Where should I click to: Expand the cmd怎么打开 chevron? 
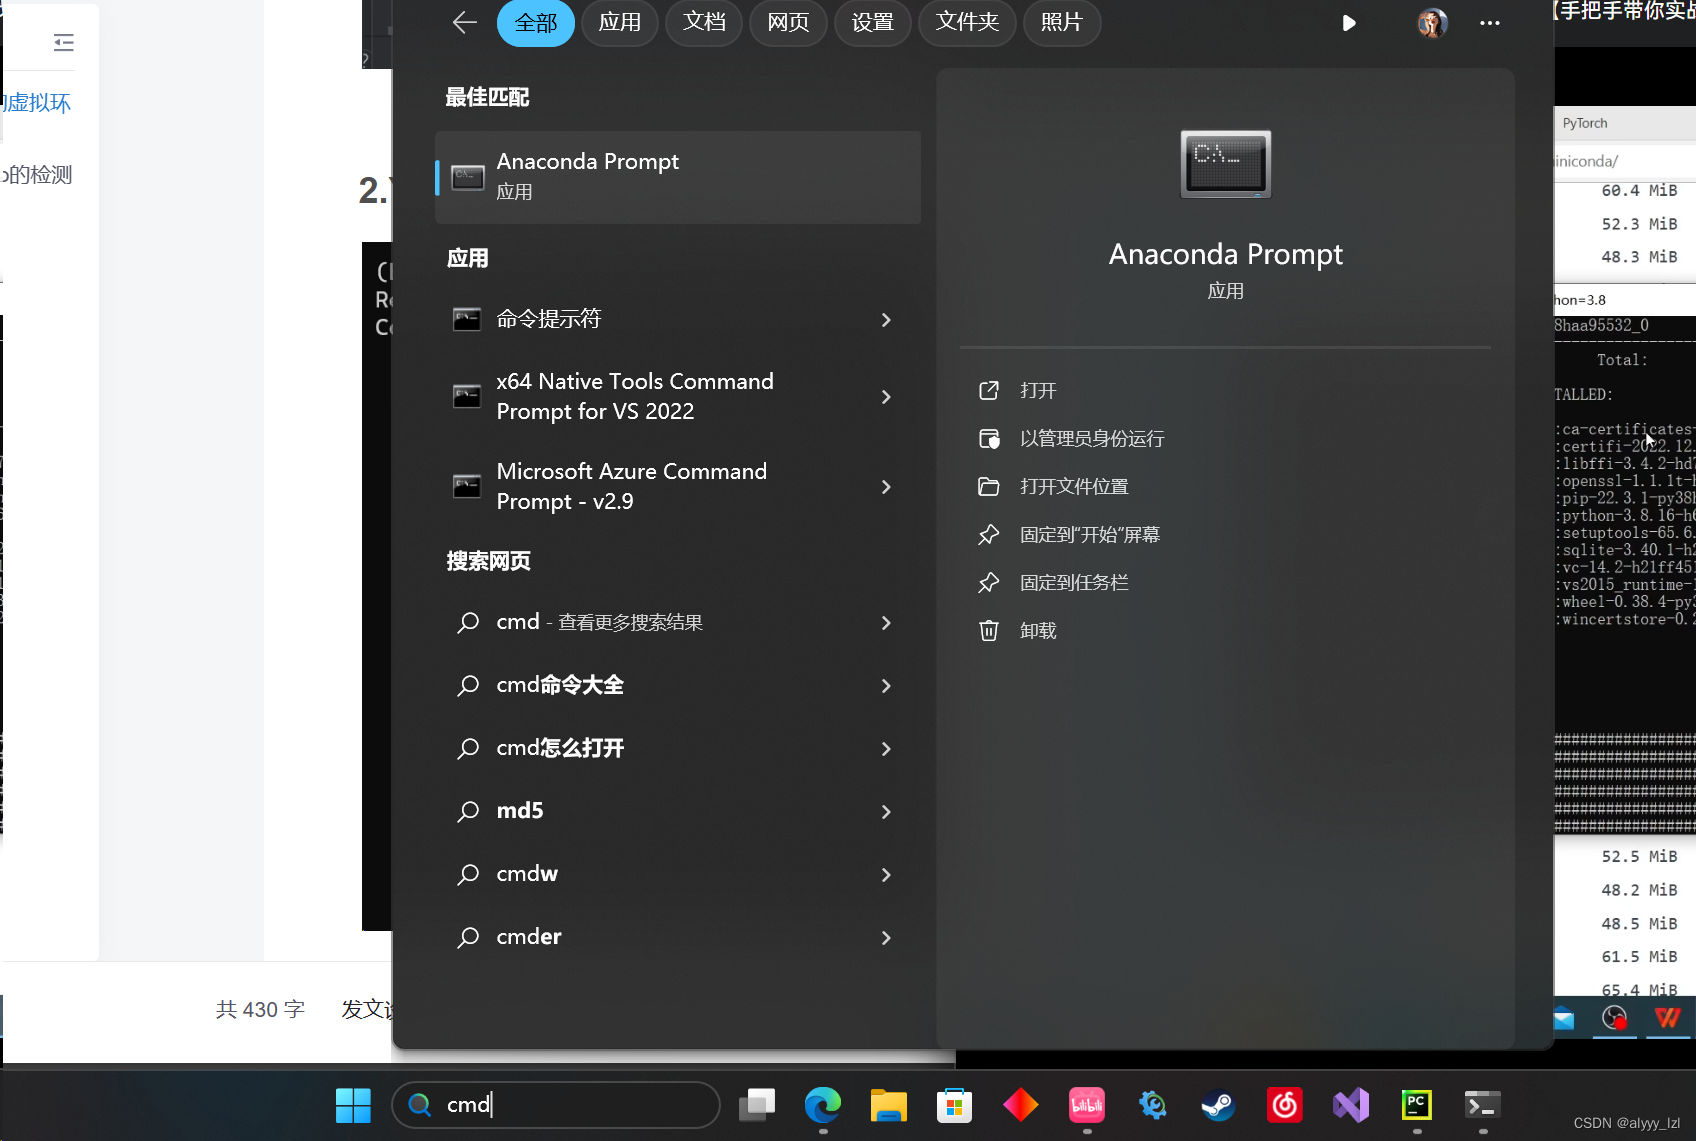pyautogui.click(x=886, y=749)
